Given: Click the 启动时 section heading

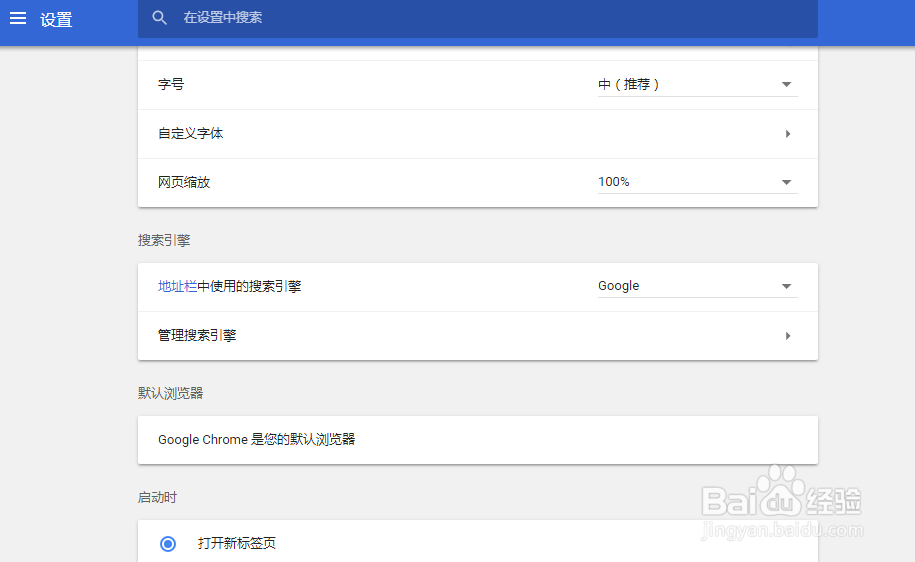Looking at the screenshot, I should pos(158,498).
